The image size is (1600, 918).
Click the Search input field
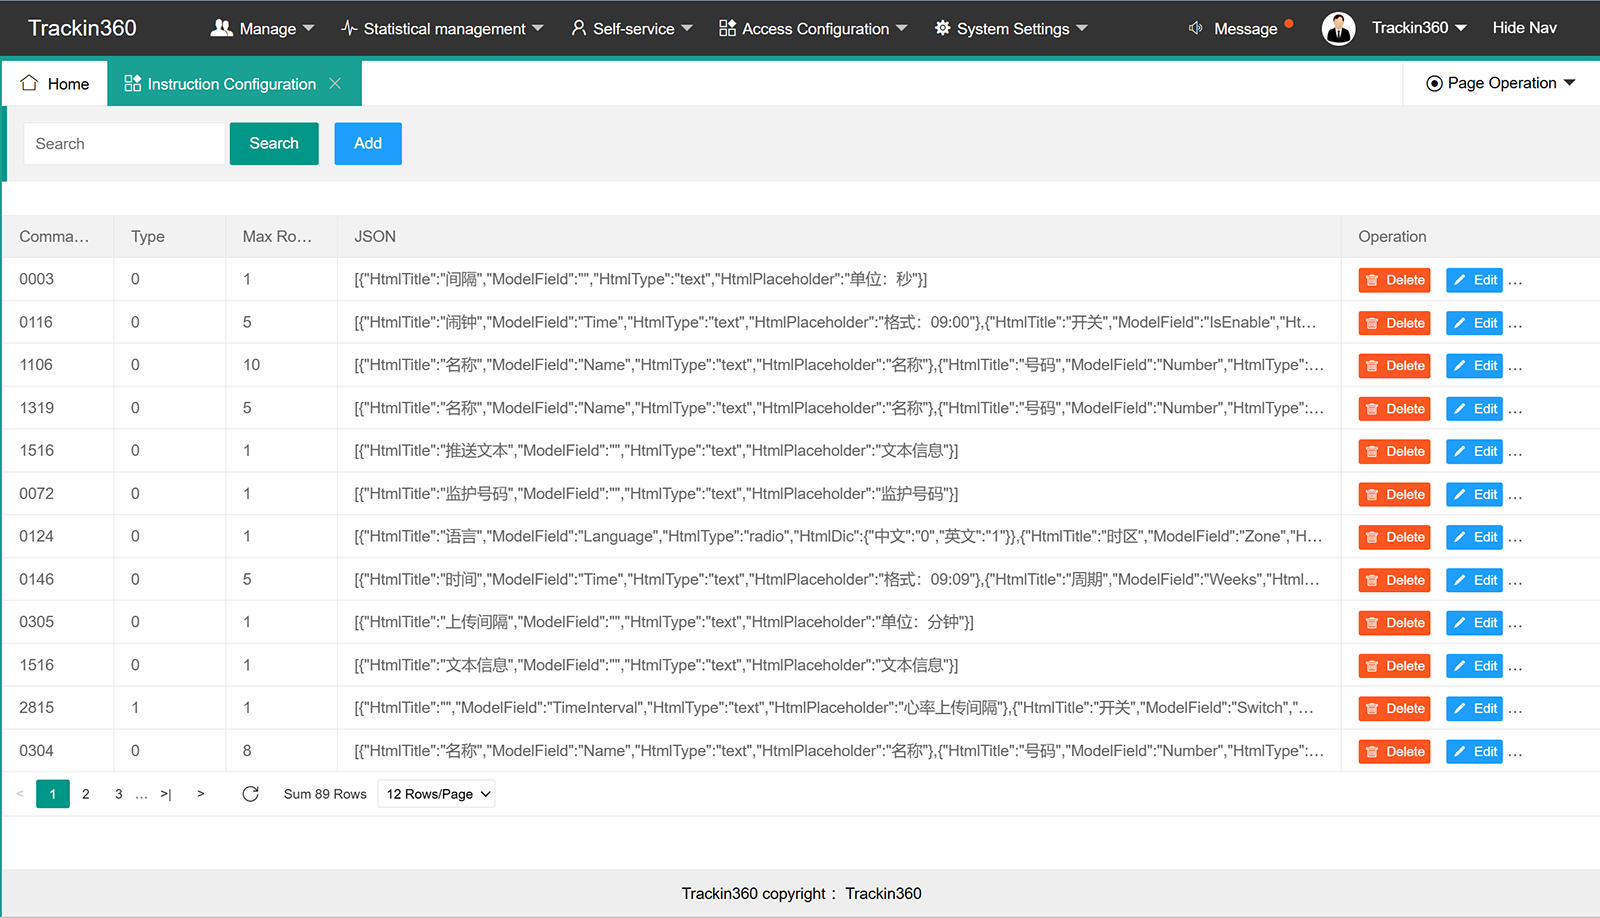[125, 144]
